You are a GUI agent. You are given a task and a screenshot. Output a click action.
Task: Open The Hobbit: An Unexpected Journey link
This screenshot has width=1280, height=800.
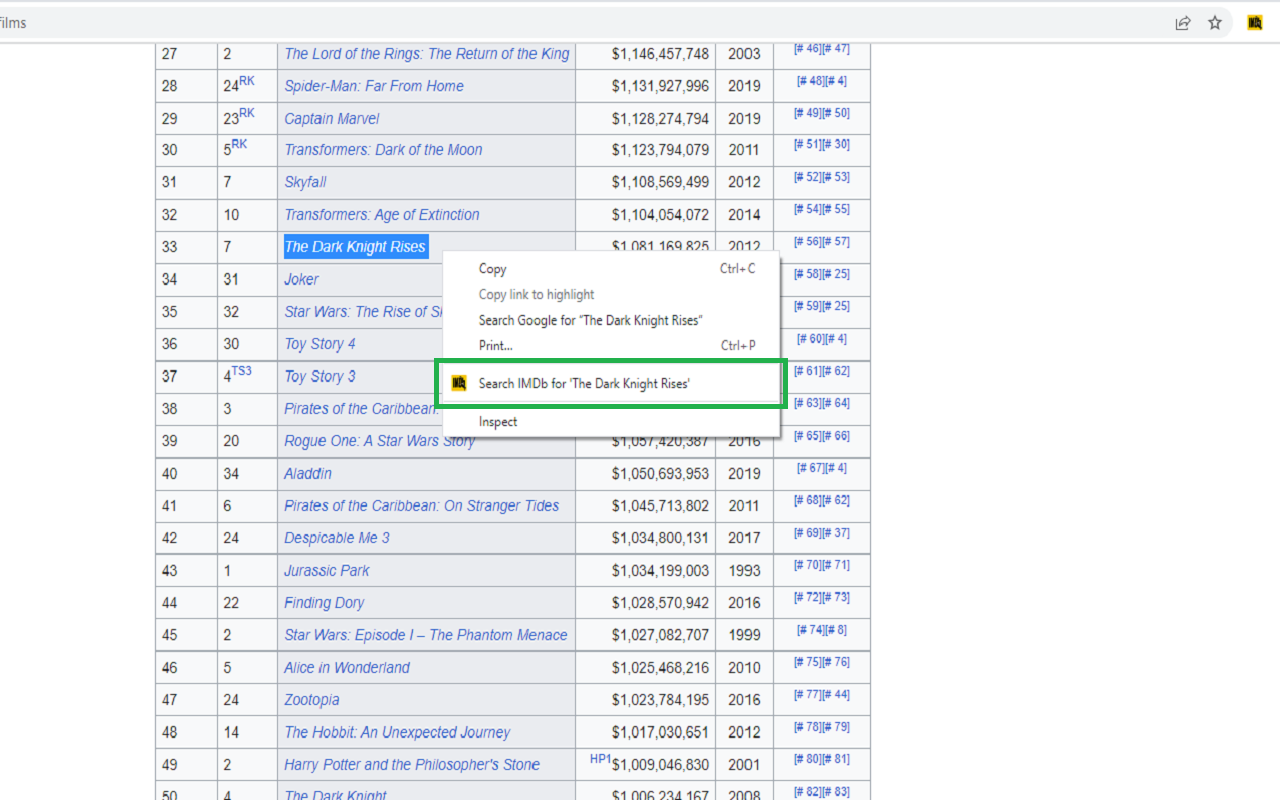coord(397,732)
